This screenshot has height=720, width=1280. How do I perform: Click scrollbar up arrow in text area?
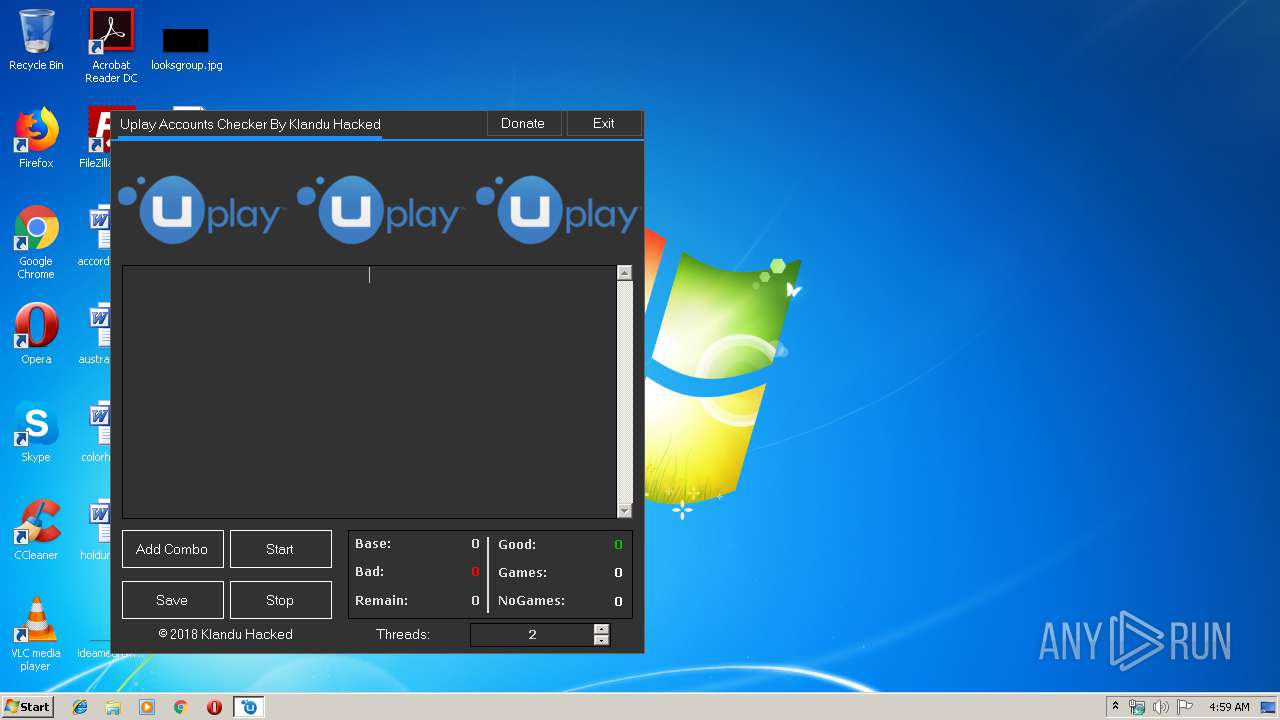pyautogui.click(x=625, y=273)
